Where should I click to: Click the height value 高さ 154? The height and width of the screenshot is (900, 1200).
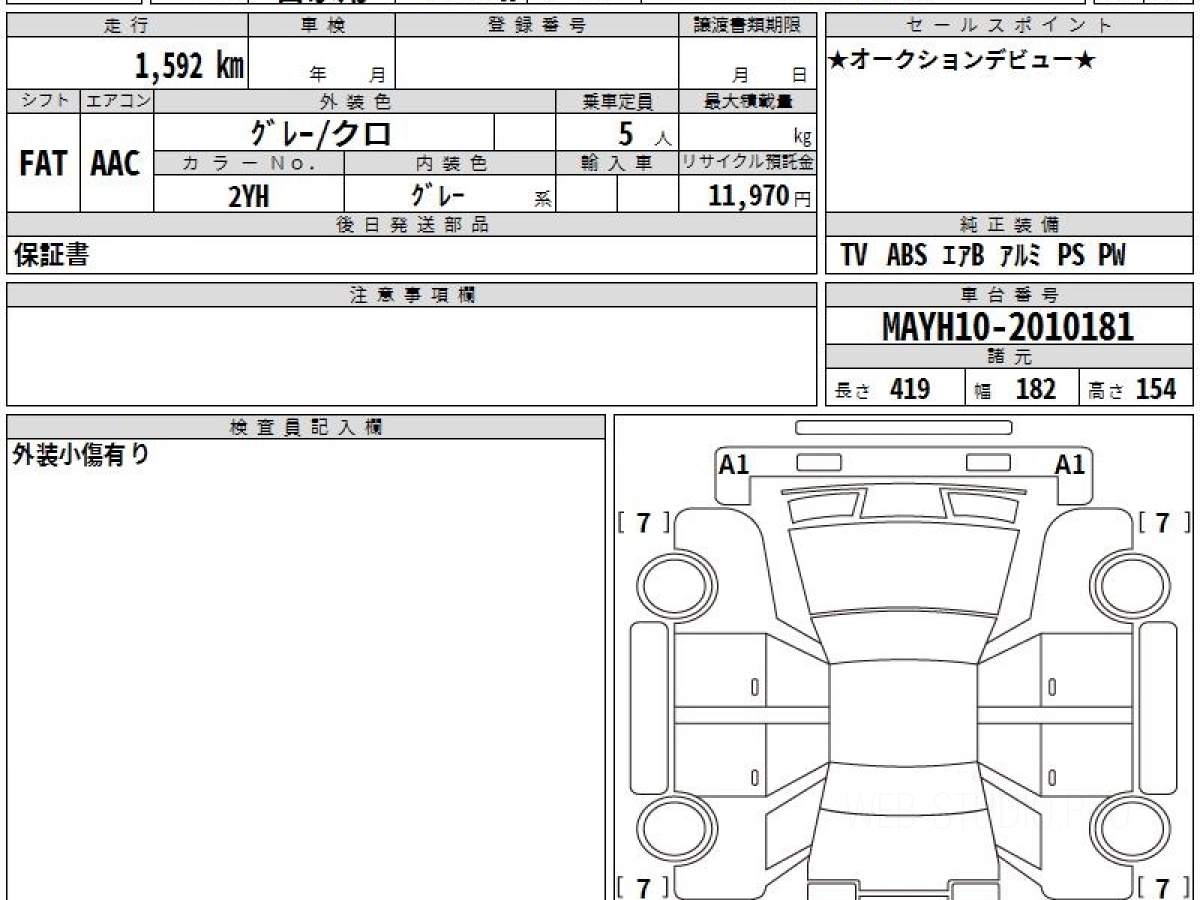(x=1133, y=389)
